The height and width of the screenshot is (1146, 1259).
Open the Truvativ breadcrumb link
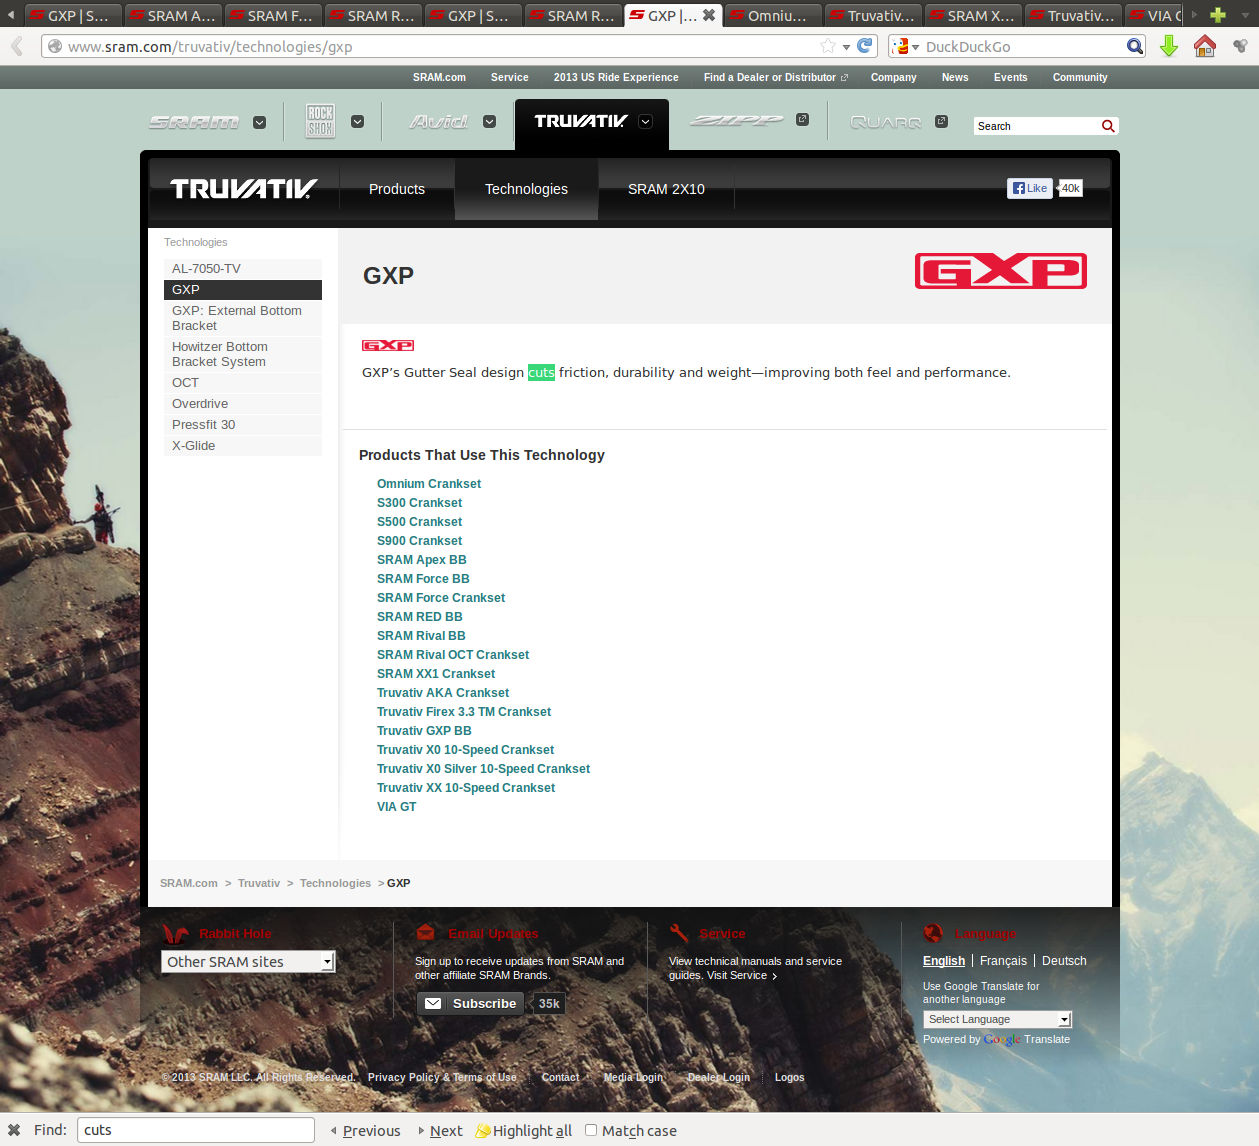point(259,883)
